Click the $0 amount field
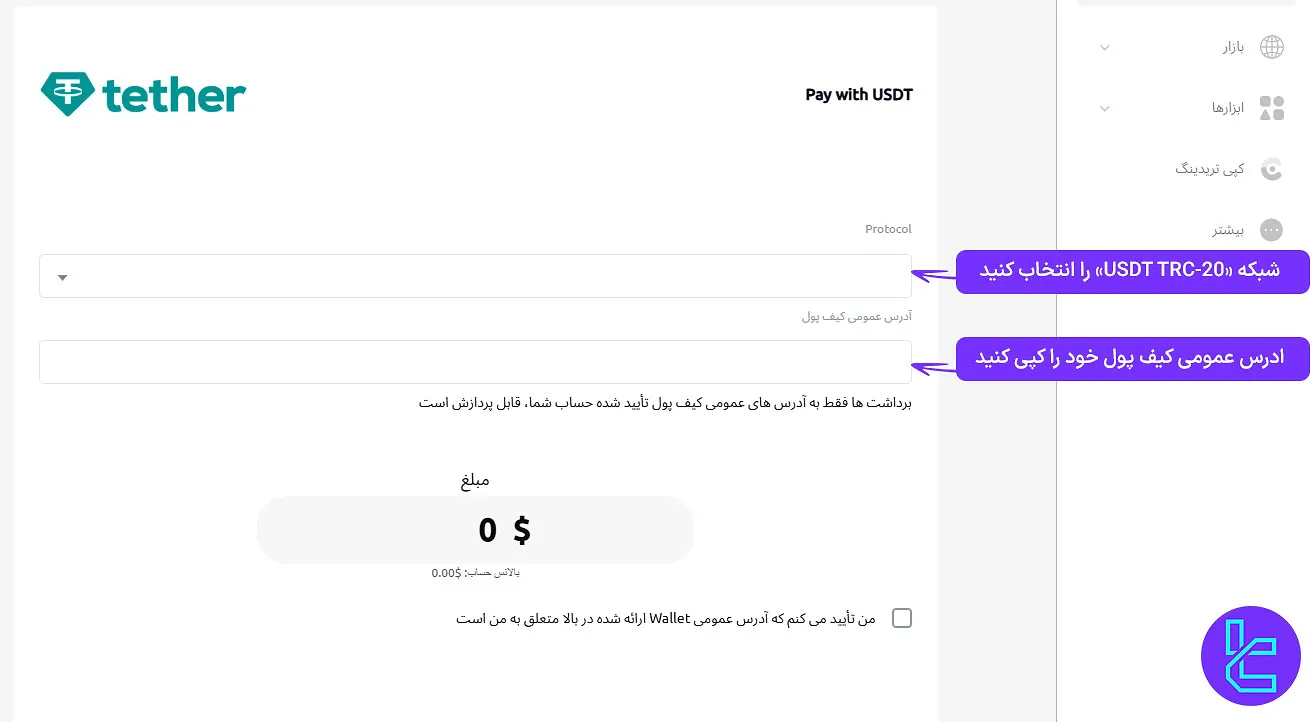This screenshot has width=1316, height=722. point(475,530)
